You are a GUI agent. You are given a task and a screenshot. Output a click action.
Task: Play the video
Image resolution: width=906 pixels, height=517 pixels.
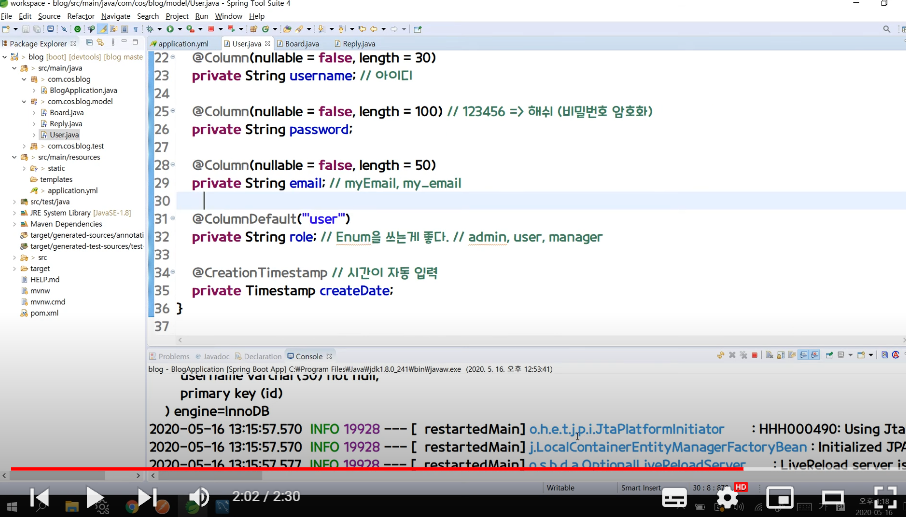tap(95, 497)
